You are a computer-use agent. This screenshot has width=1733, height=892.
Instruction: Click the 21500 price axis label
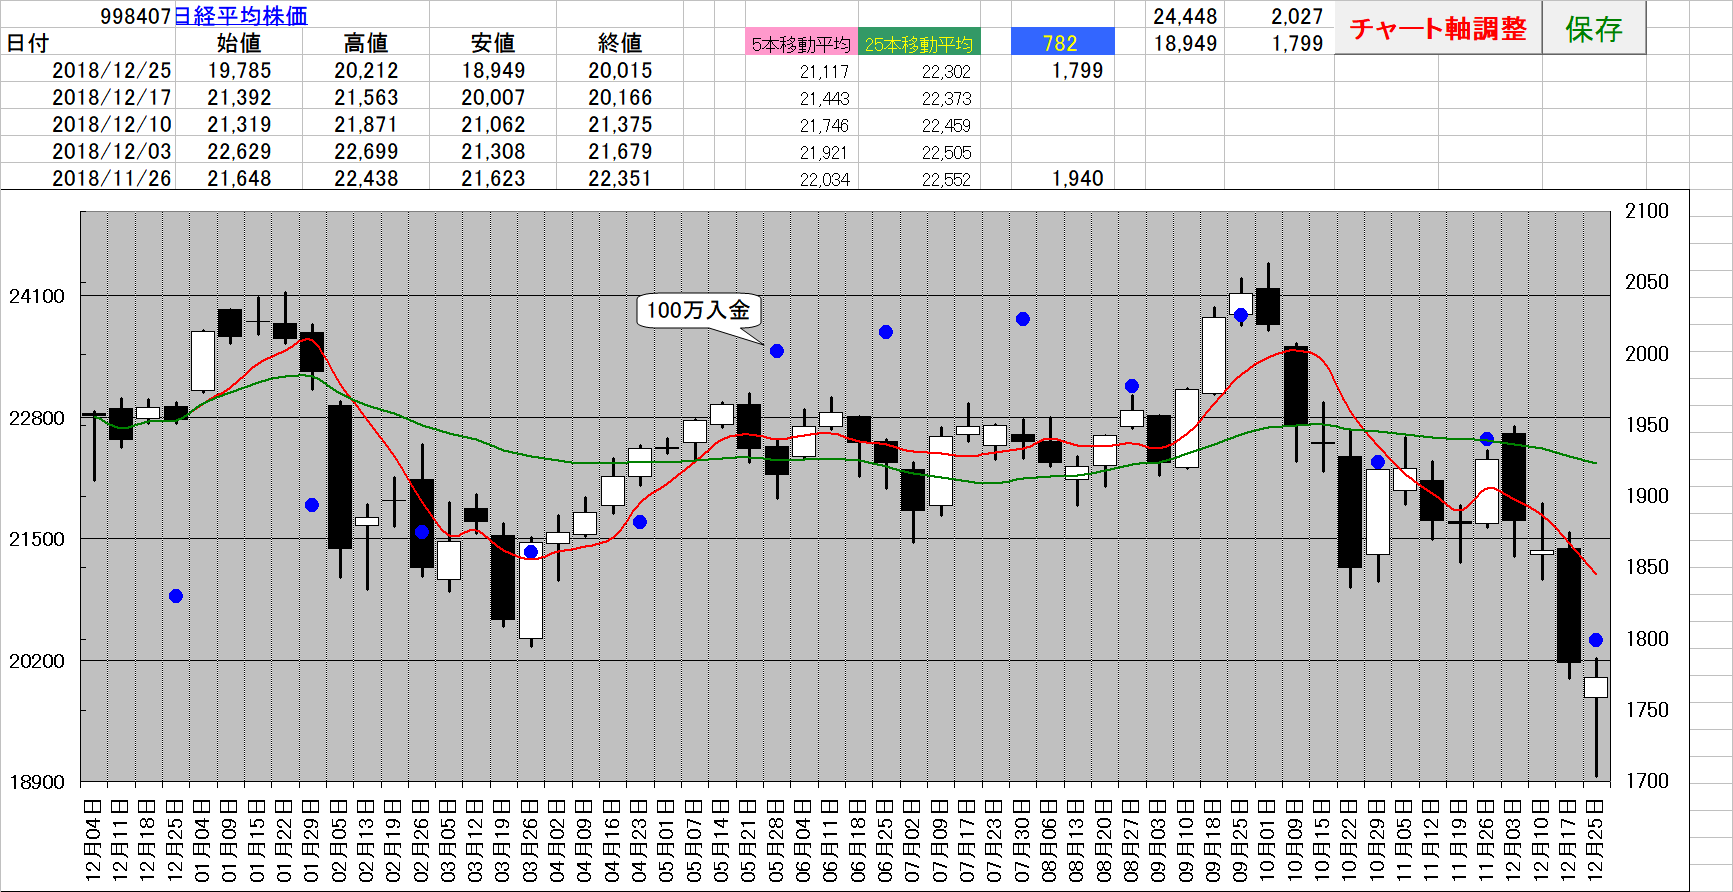[x=37, y=539]
